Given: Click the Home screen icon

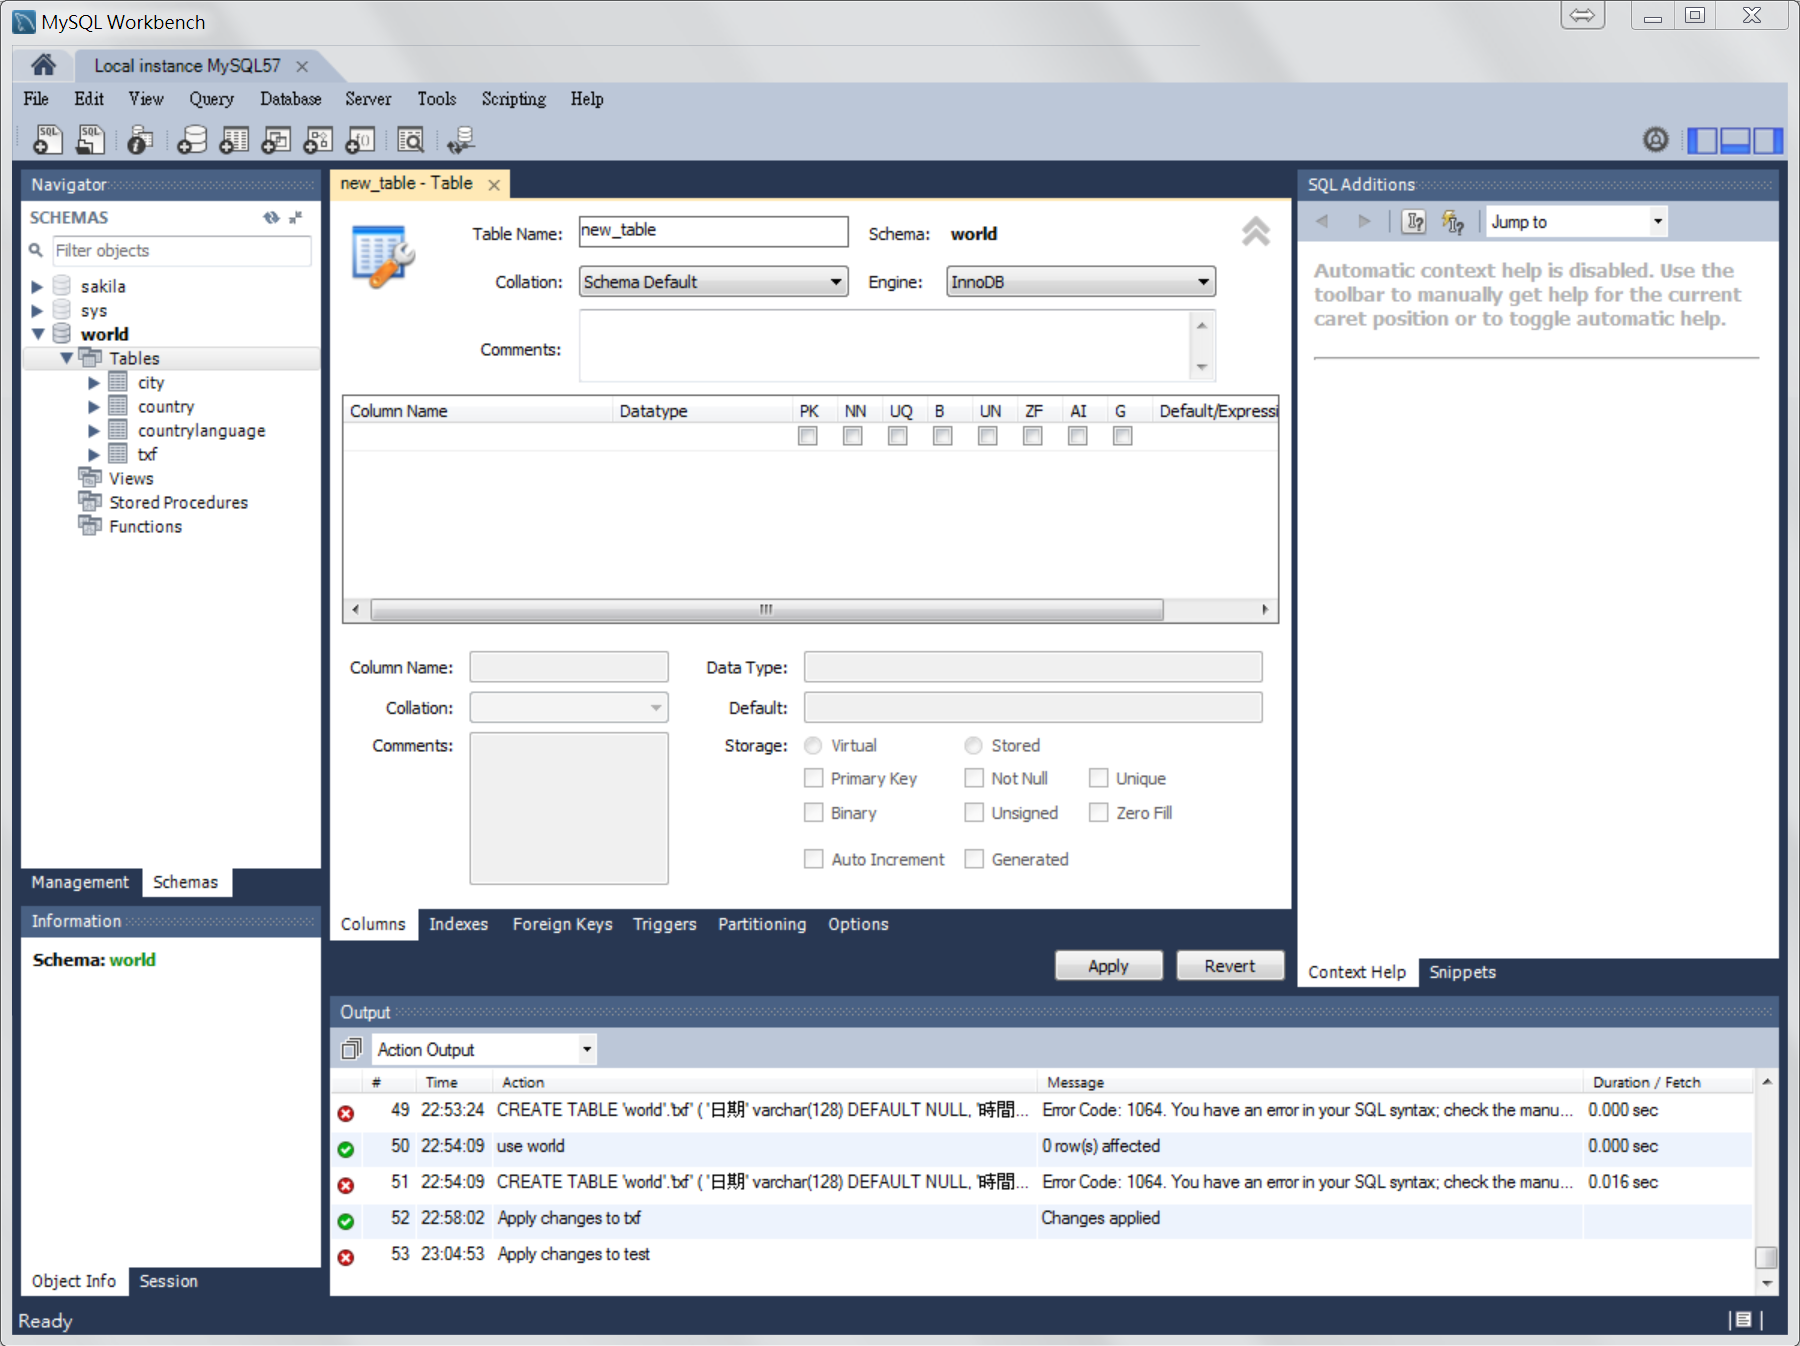Looking at the screenshot, I should [x=43, y=65].
